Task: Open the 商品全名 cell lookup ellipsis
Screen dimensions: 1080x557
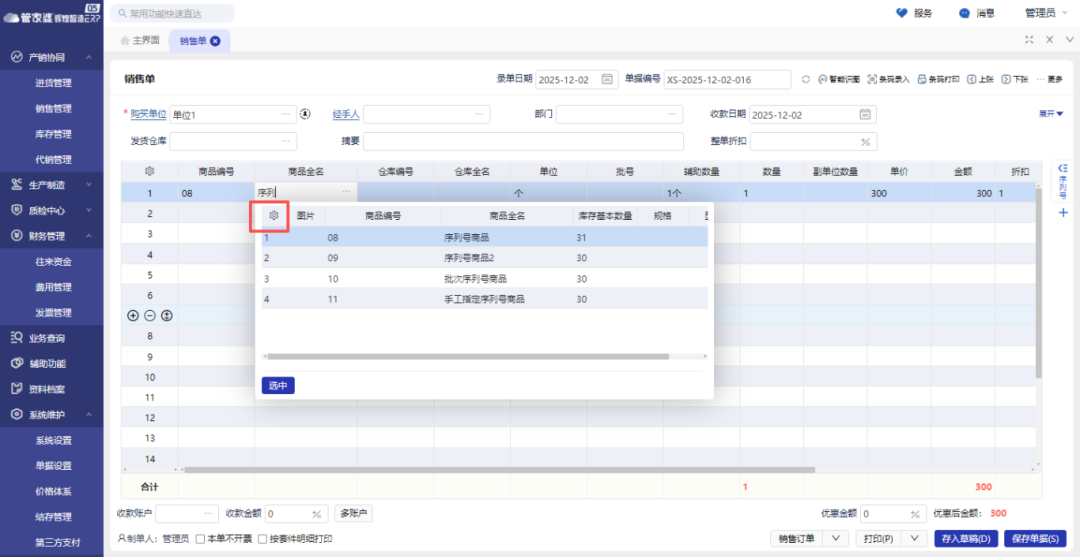Action: (346, 191)
